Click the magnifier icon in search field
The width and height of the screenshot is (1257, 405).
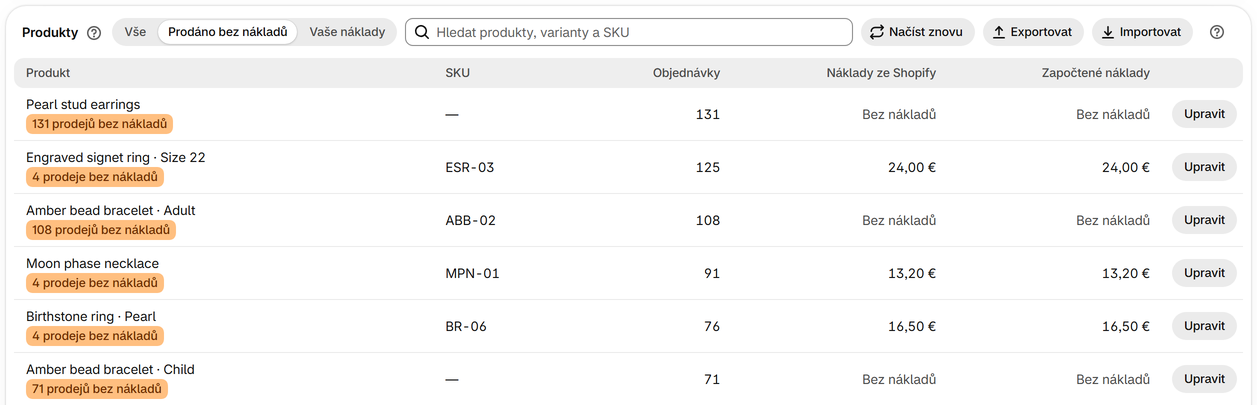[423, 32]
